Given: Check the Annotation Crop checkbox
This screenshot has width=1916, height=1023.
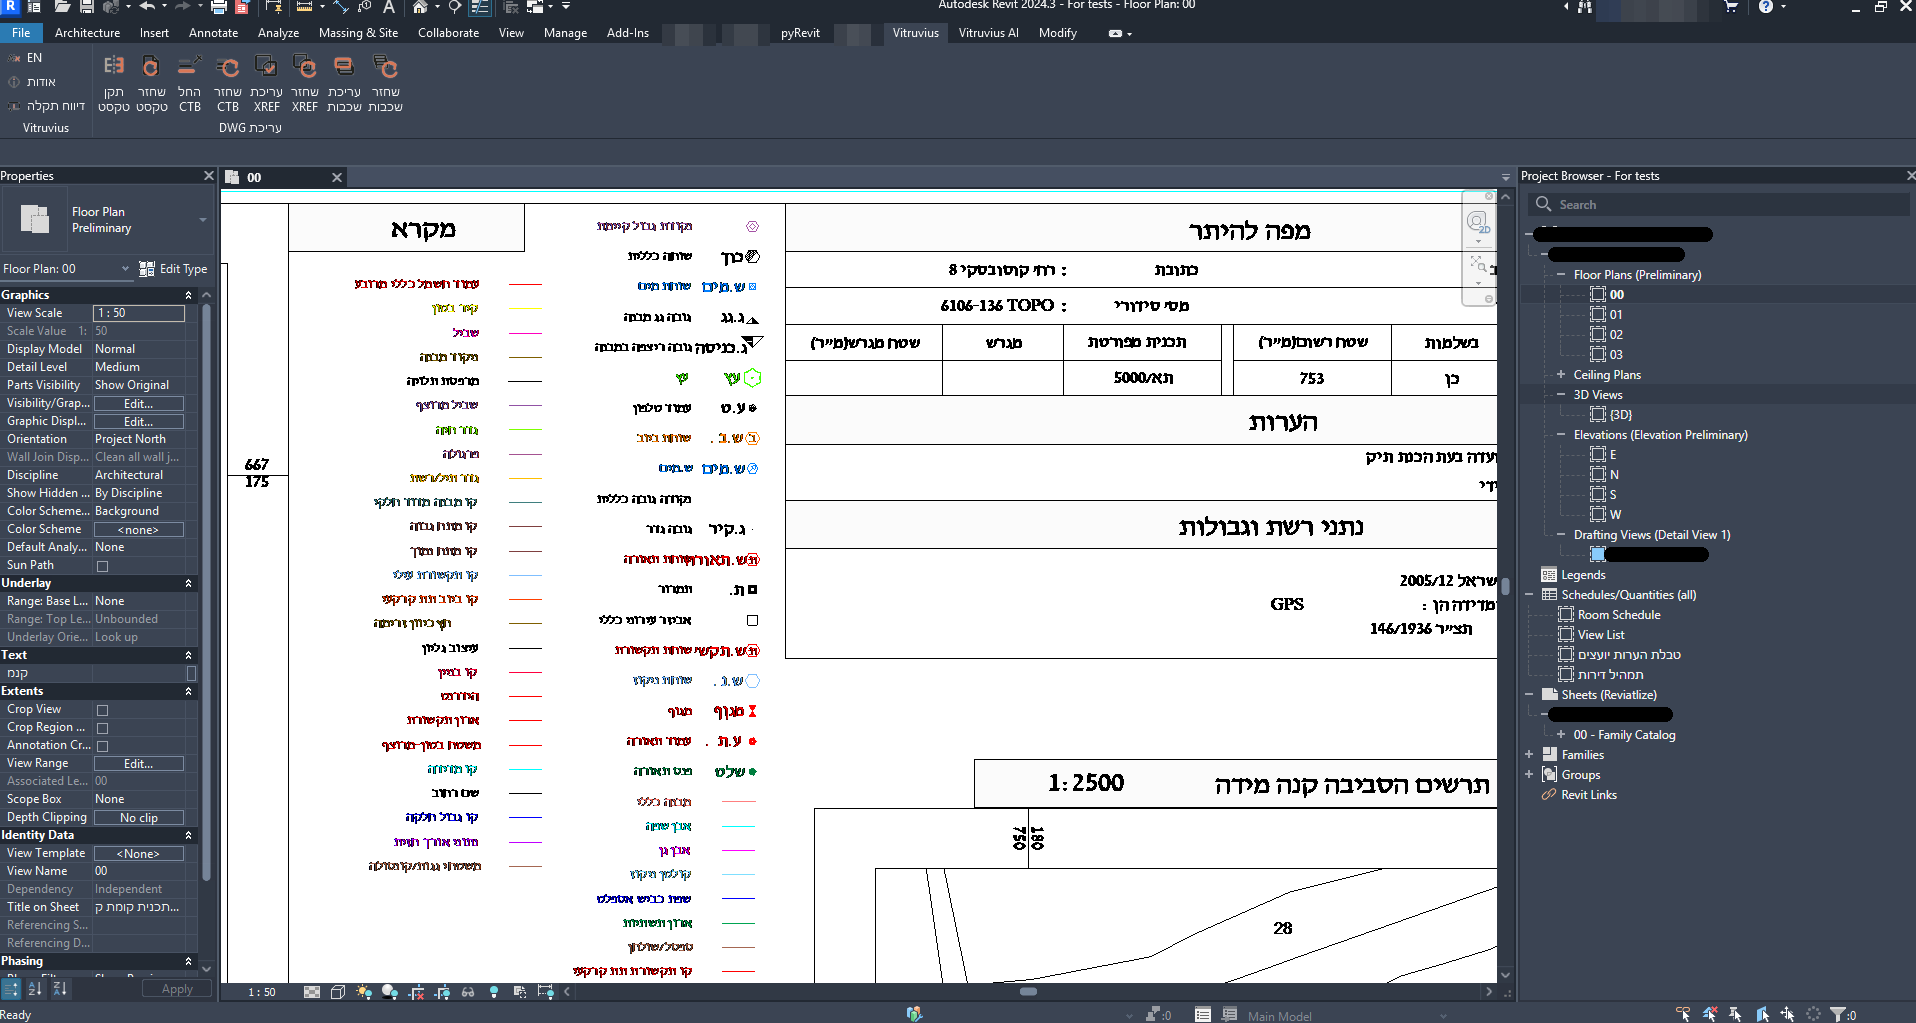Looking at the screenshot, I should (102, 746).
